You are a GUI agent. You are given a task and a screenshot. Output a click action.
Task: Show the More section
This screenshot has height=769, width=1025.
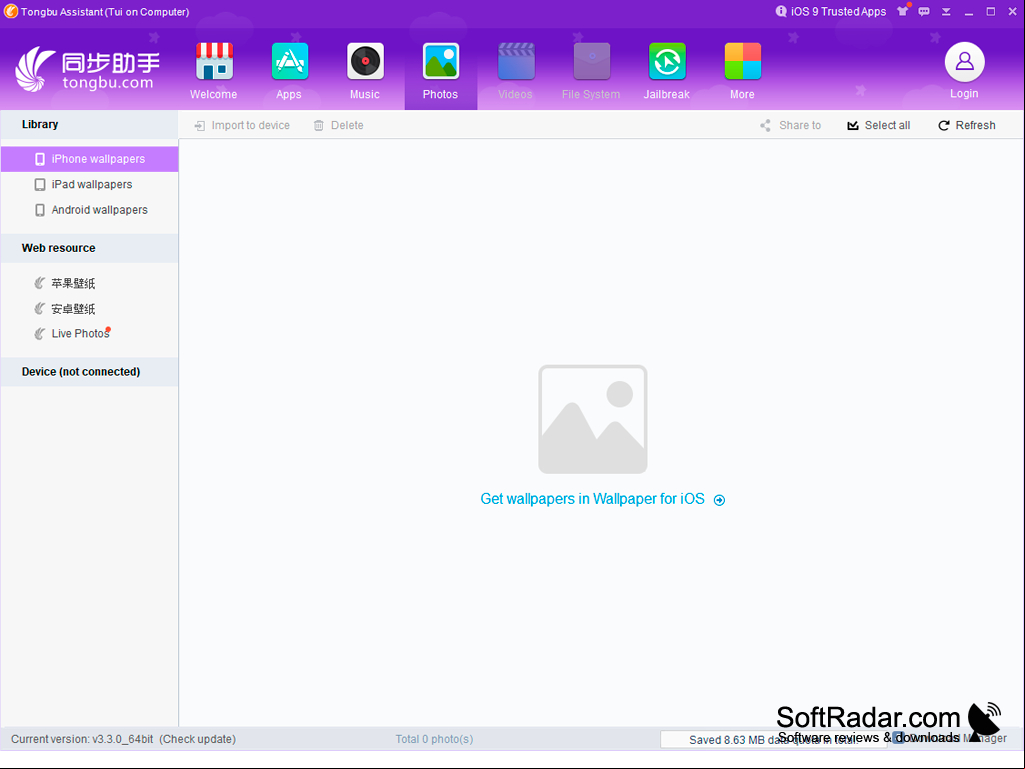743,71
